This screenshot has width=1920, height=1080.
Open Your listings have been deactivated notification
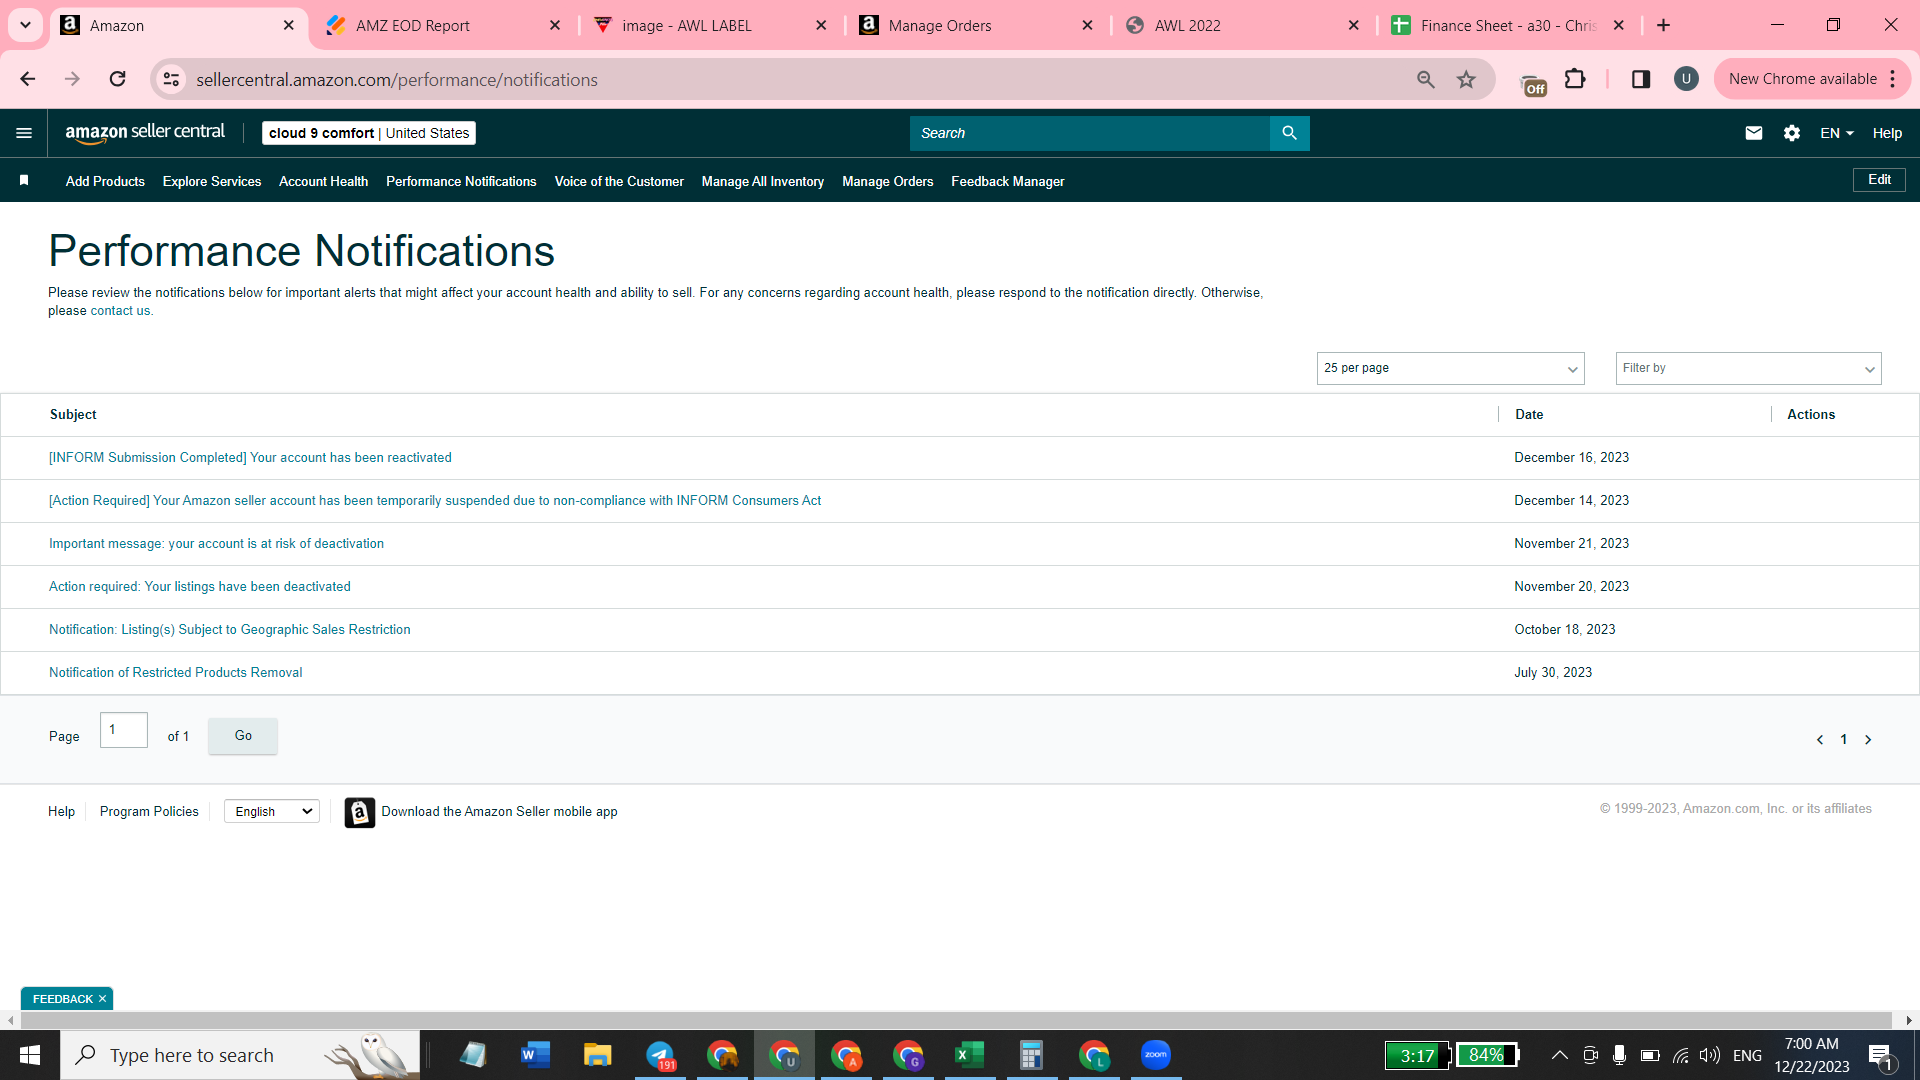pos(200,587)
